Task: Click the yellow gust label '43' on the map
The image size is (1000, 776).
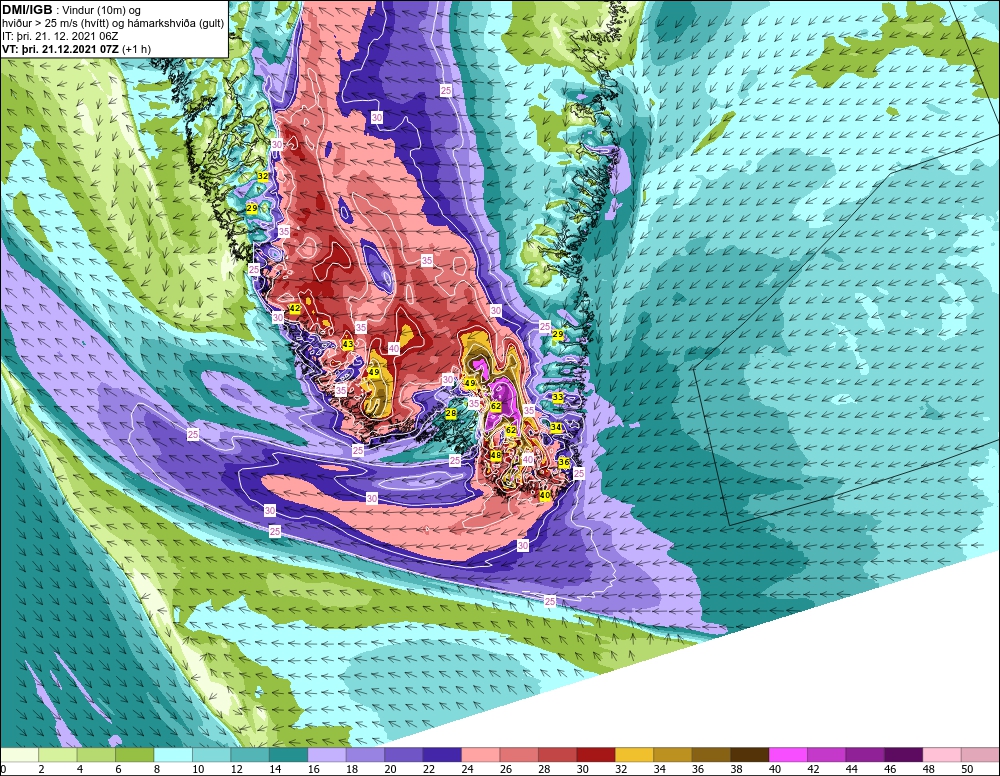Action: click(x=348, y=344)
